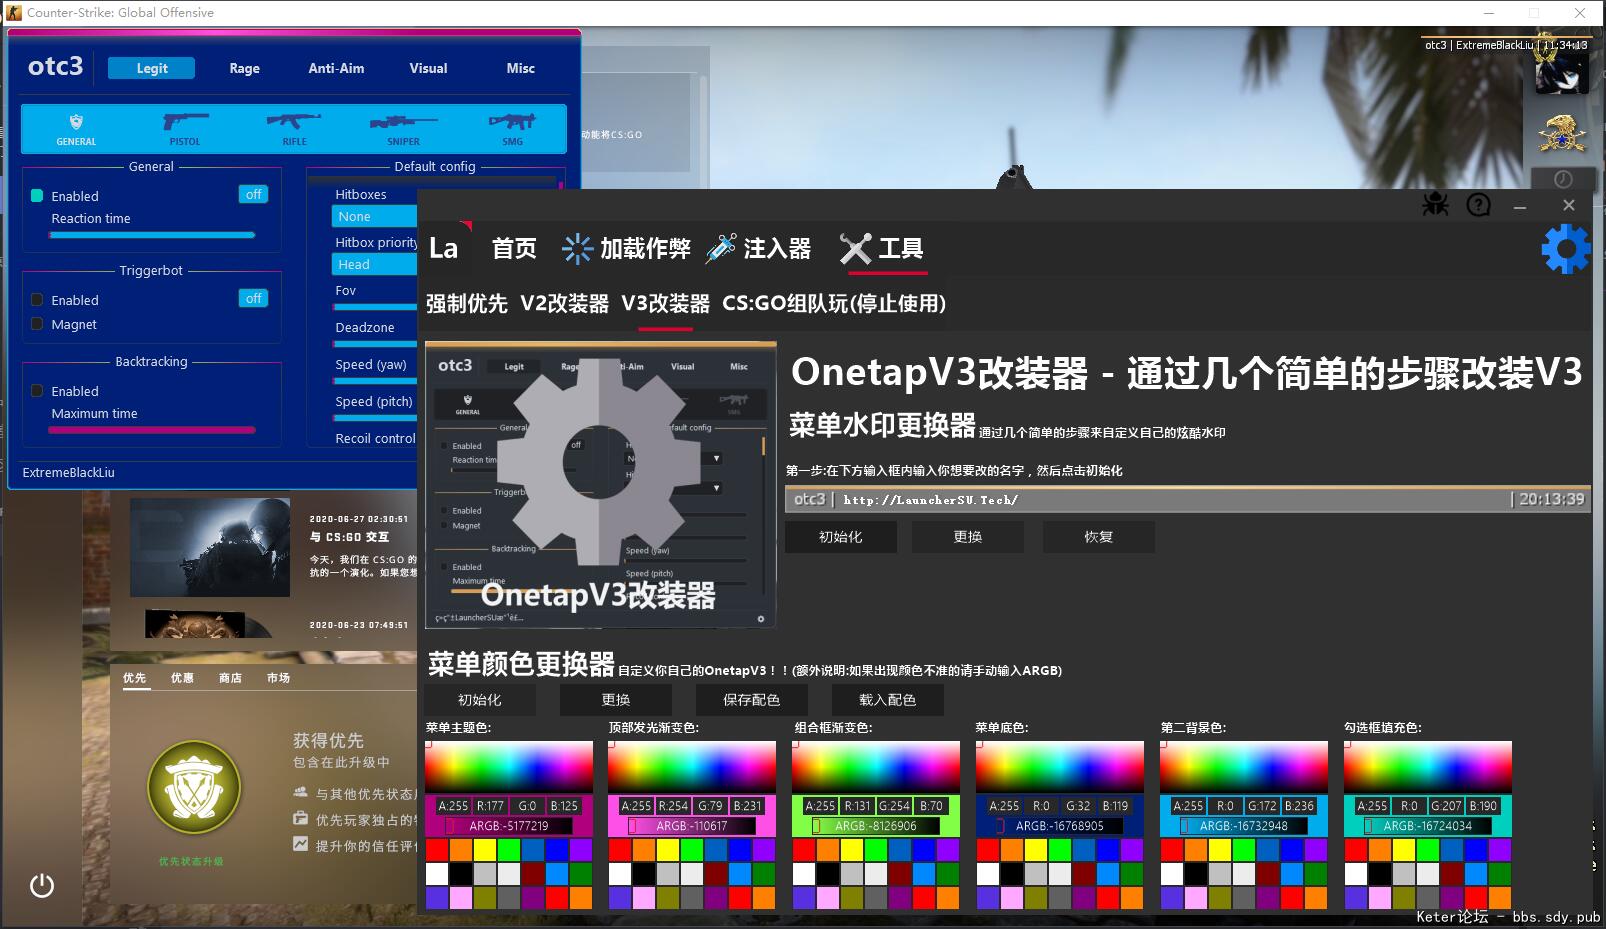Open the Hitboxes None dropdown
Image resolution: width=1606 pixels, height=929 pixels.
click(x=374, y=217)
